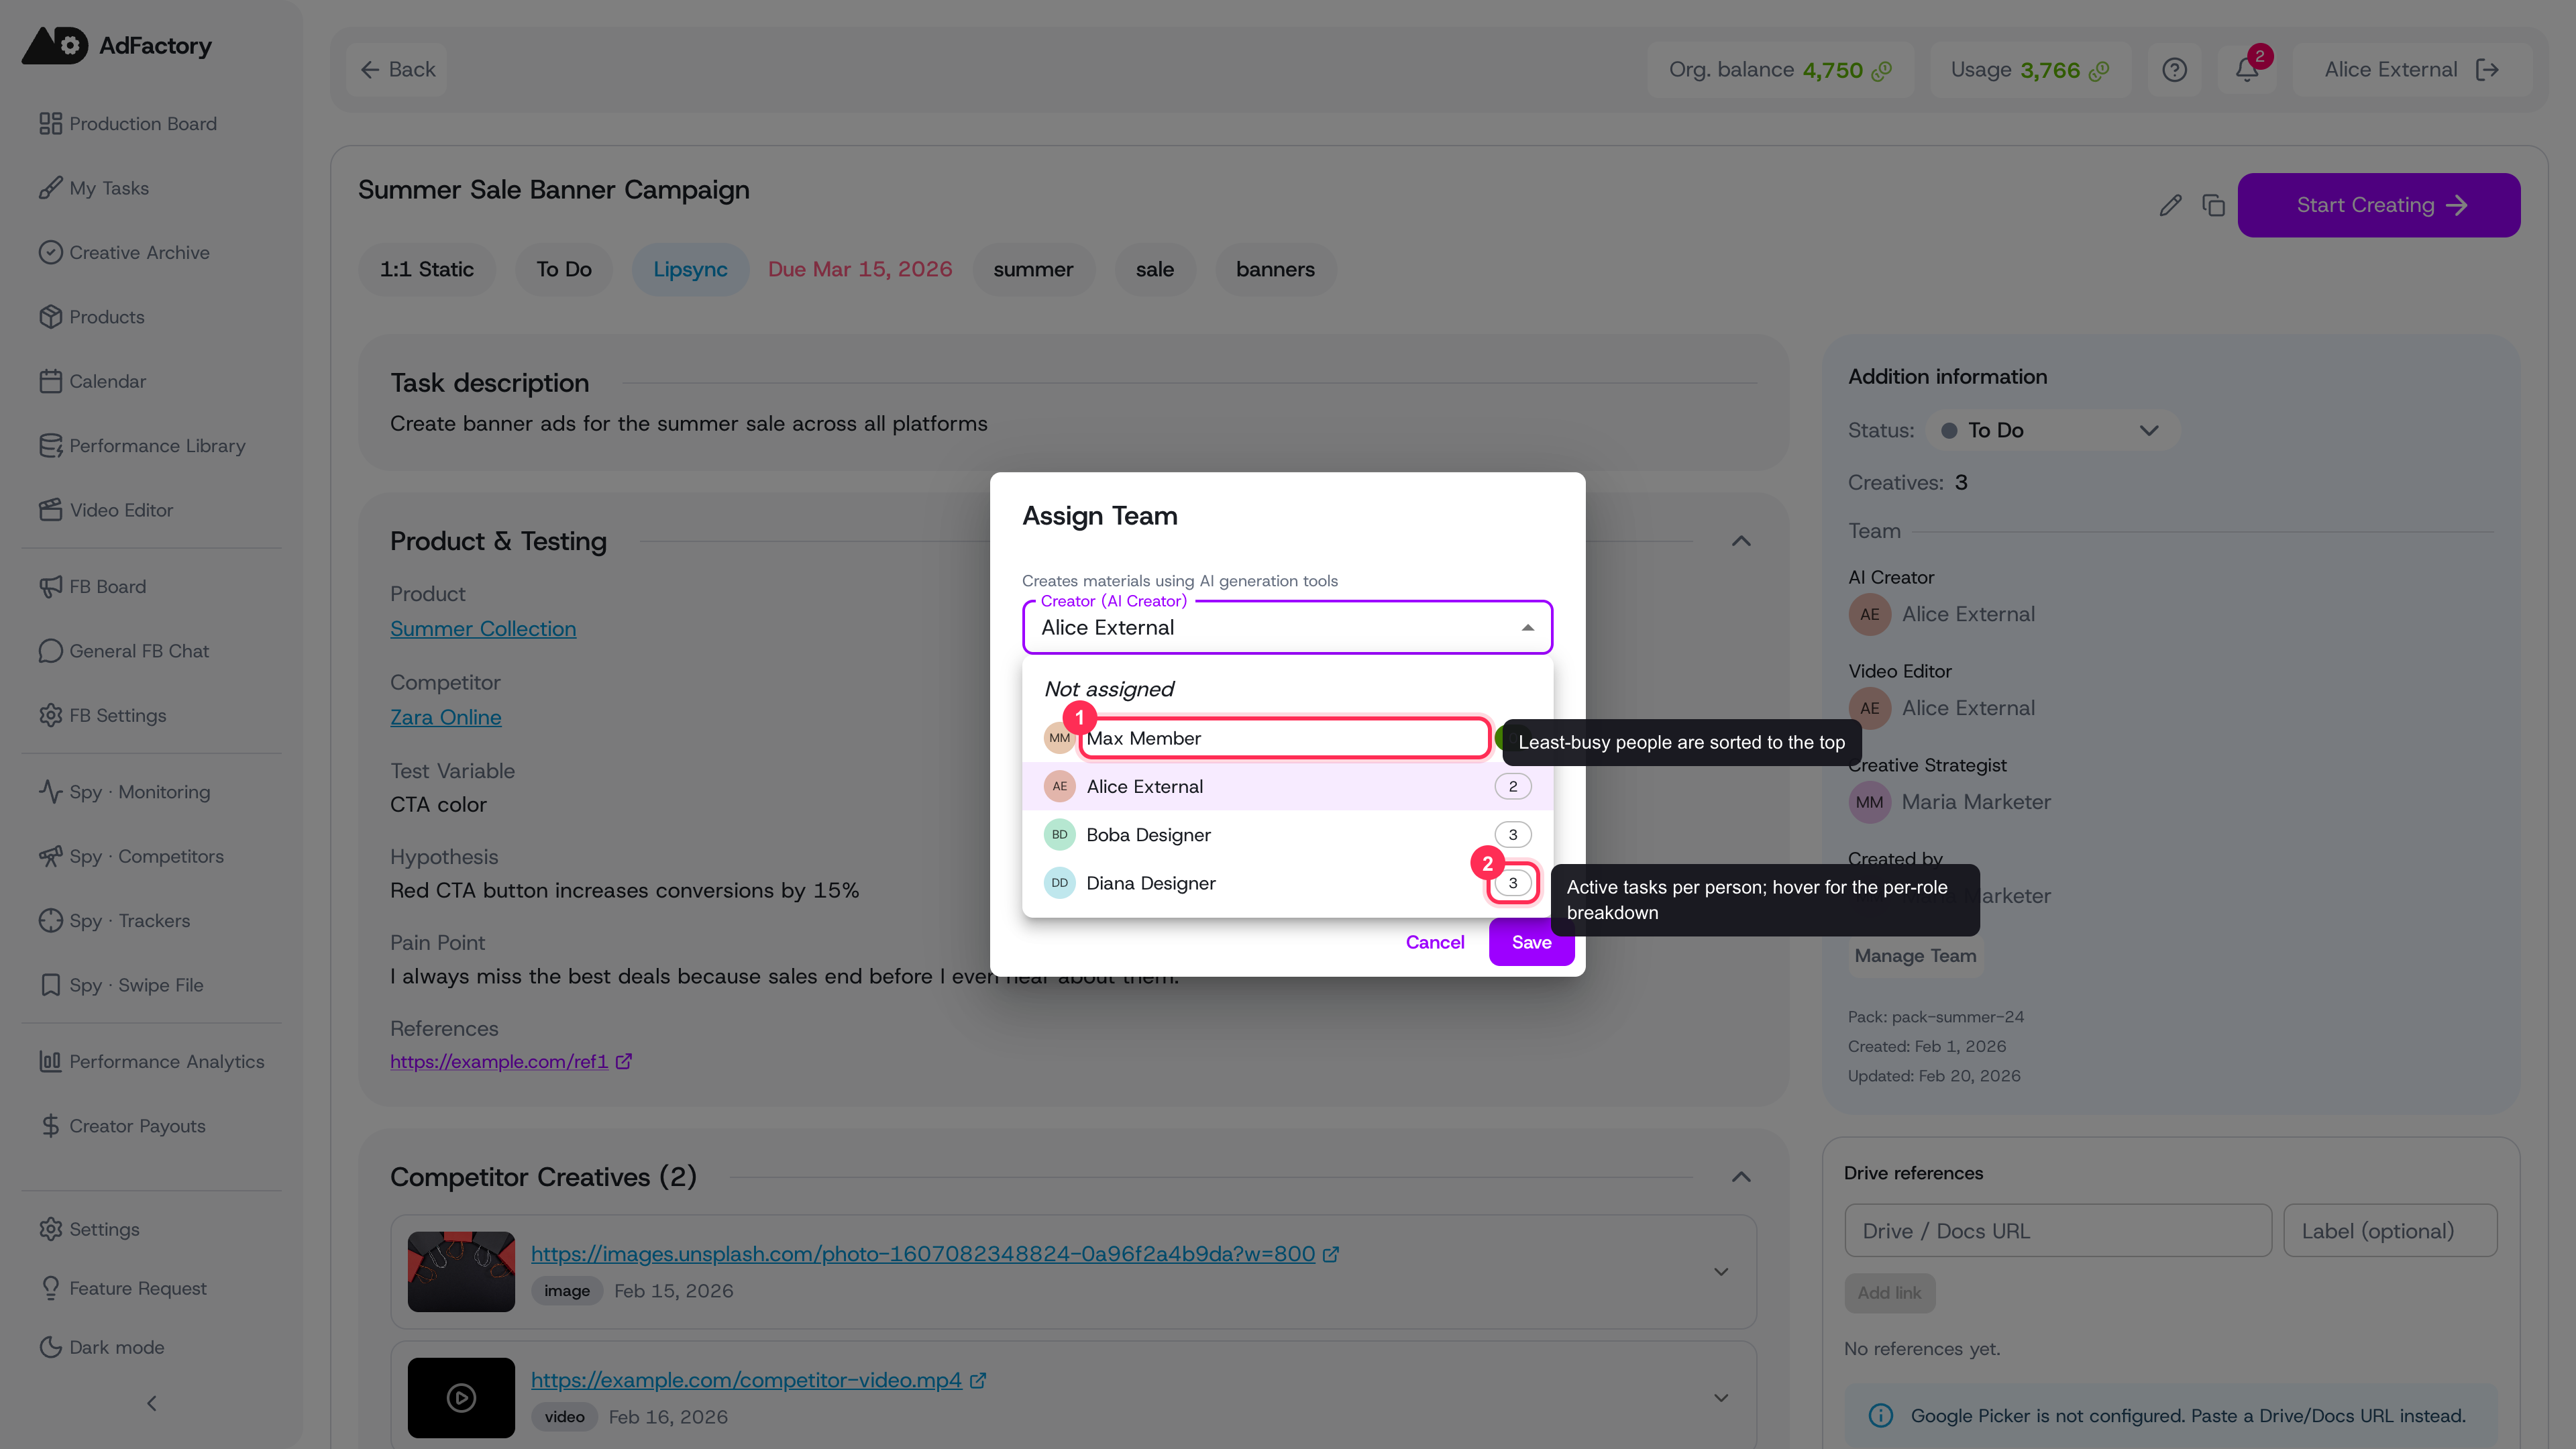Open help via the question mark icon

tap(2174, 70)
